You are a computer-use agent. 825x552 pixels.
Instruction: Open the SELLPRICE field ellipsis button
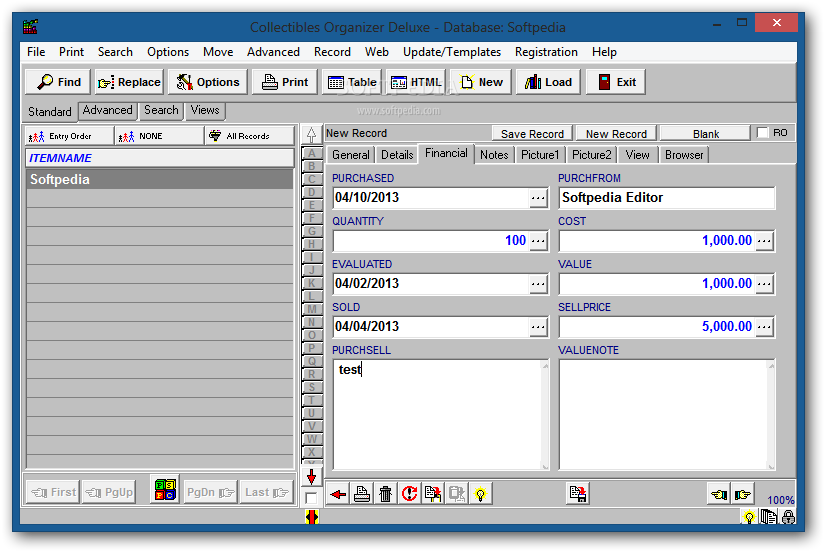click(x=764, y=327)
